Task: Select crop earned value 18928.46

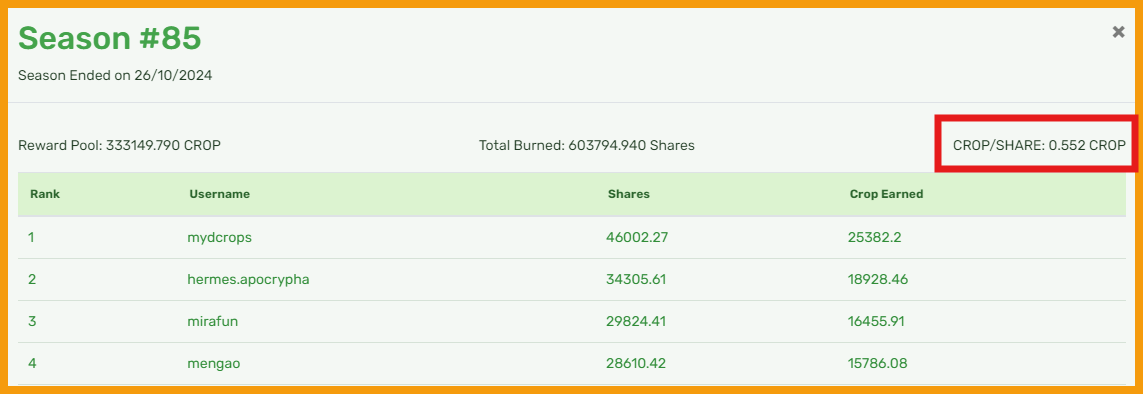Action: pos(878,280)
